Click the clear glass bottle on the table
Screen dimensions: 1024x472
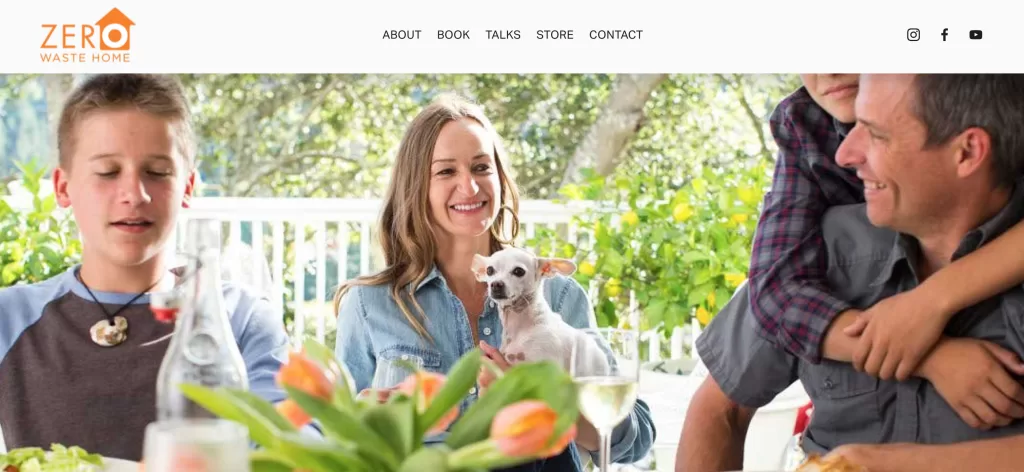(x=199, y=325)
